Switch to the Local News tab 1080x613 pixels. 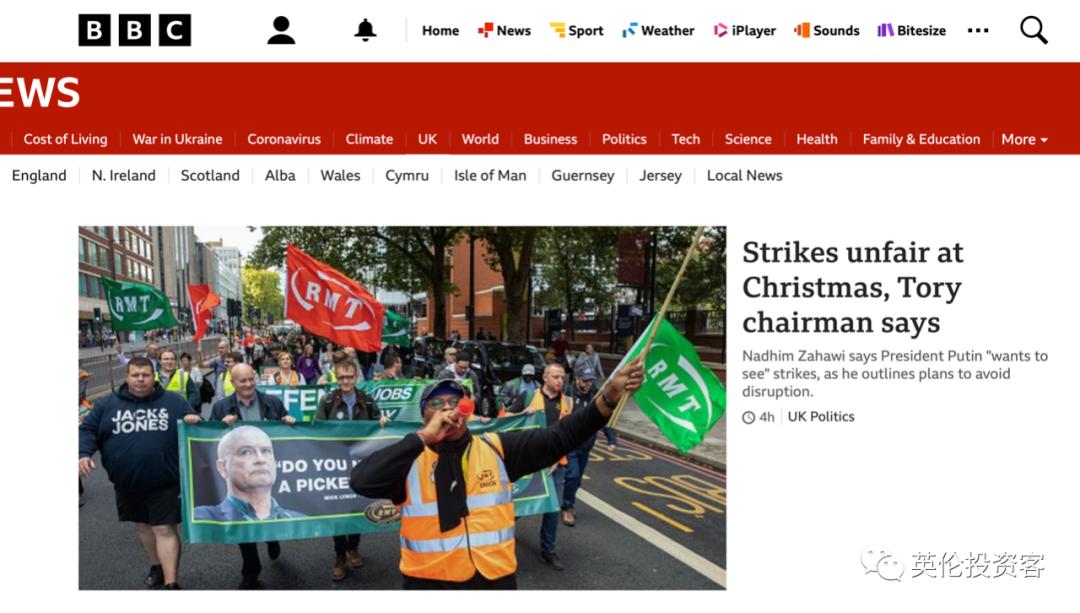[745, 176]
